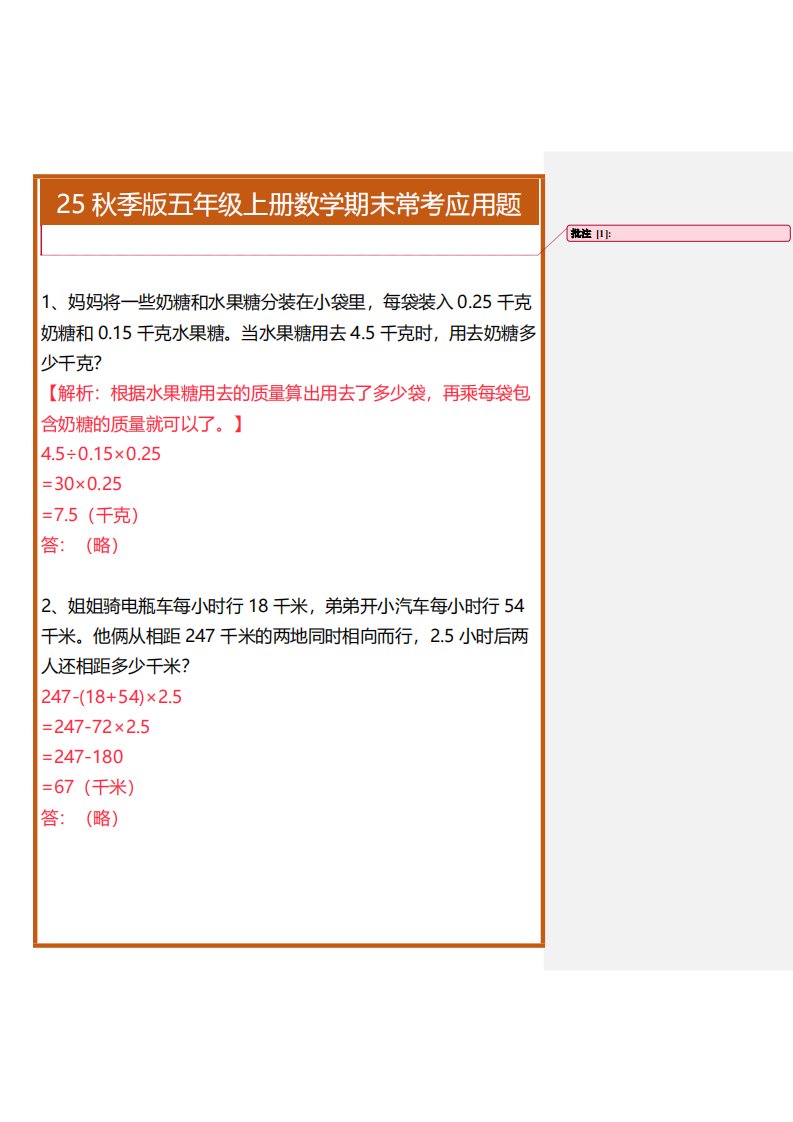The image size is (793, 1122).
Task: Click the line starting 奶糖和 0.15 千克水果糖
Action: pos(286,333)
